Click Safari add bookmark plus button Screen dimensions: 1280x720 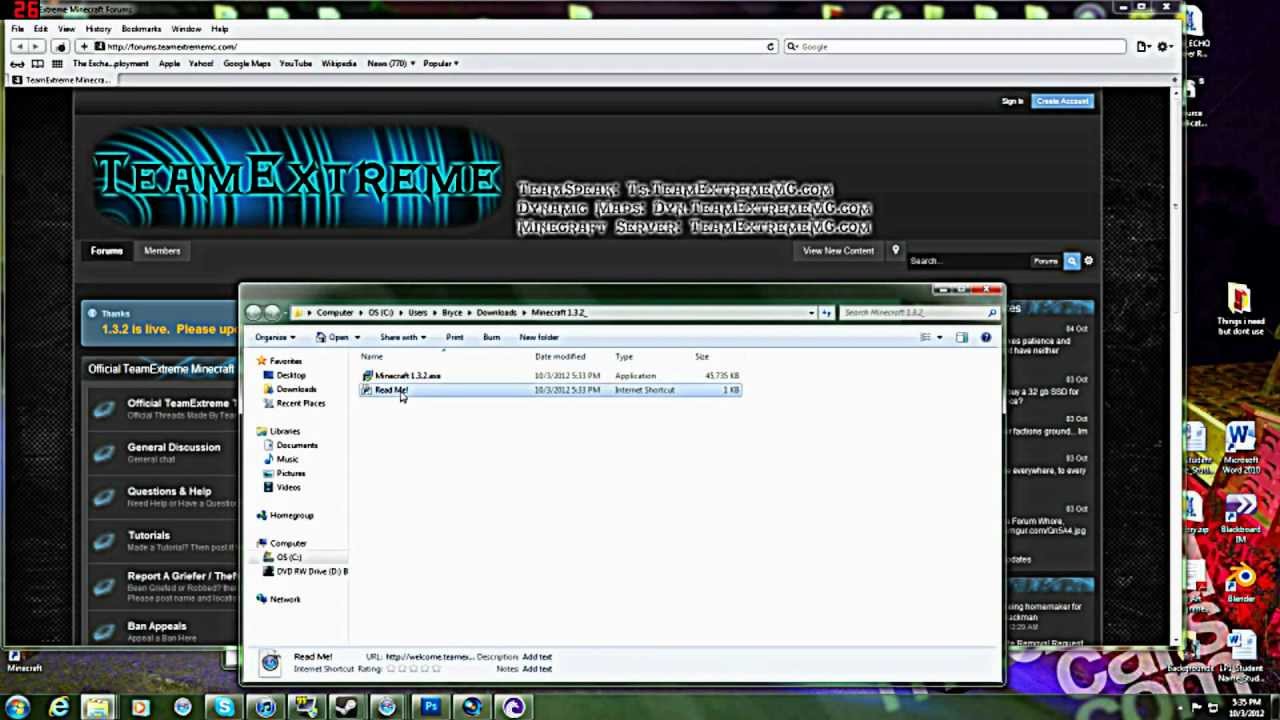84,47
